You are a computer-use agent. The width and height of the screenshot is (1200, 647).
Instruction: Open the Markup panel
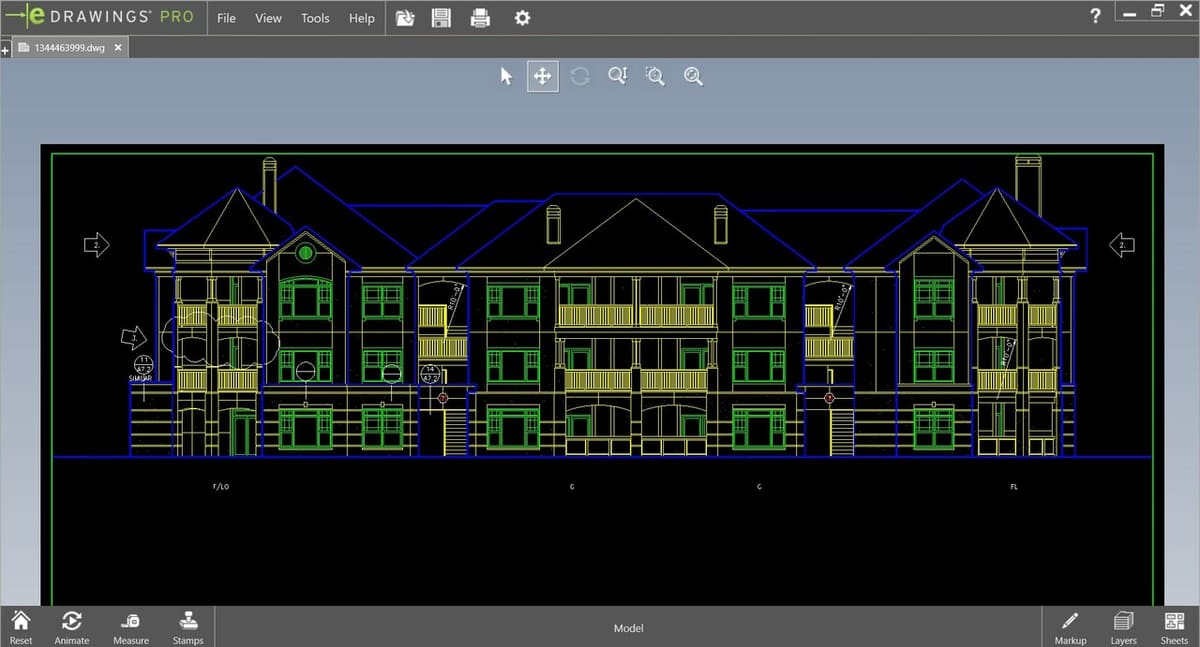(1070, 627)
